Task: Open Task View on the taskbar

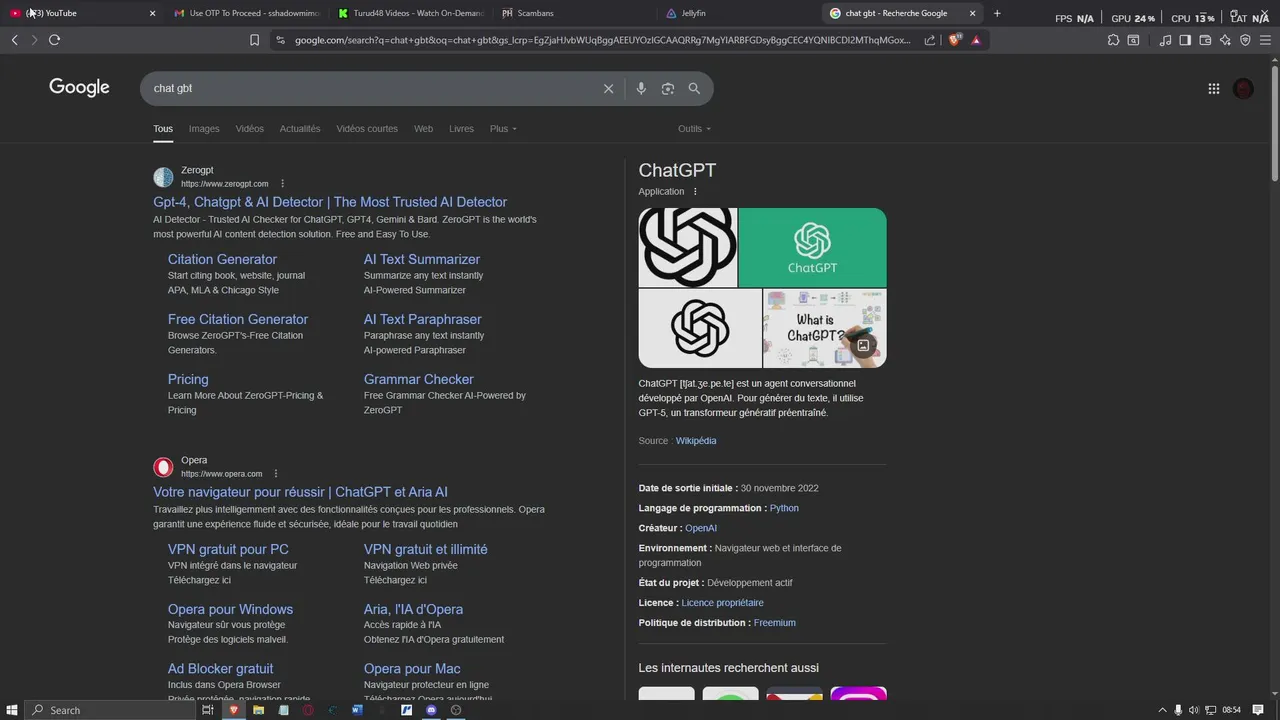Action: [208, 710]
